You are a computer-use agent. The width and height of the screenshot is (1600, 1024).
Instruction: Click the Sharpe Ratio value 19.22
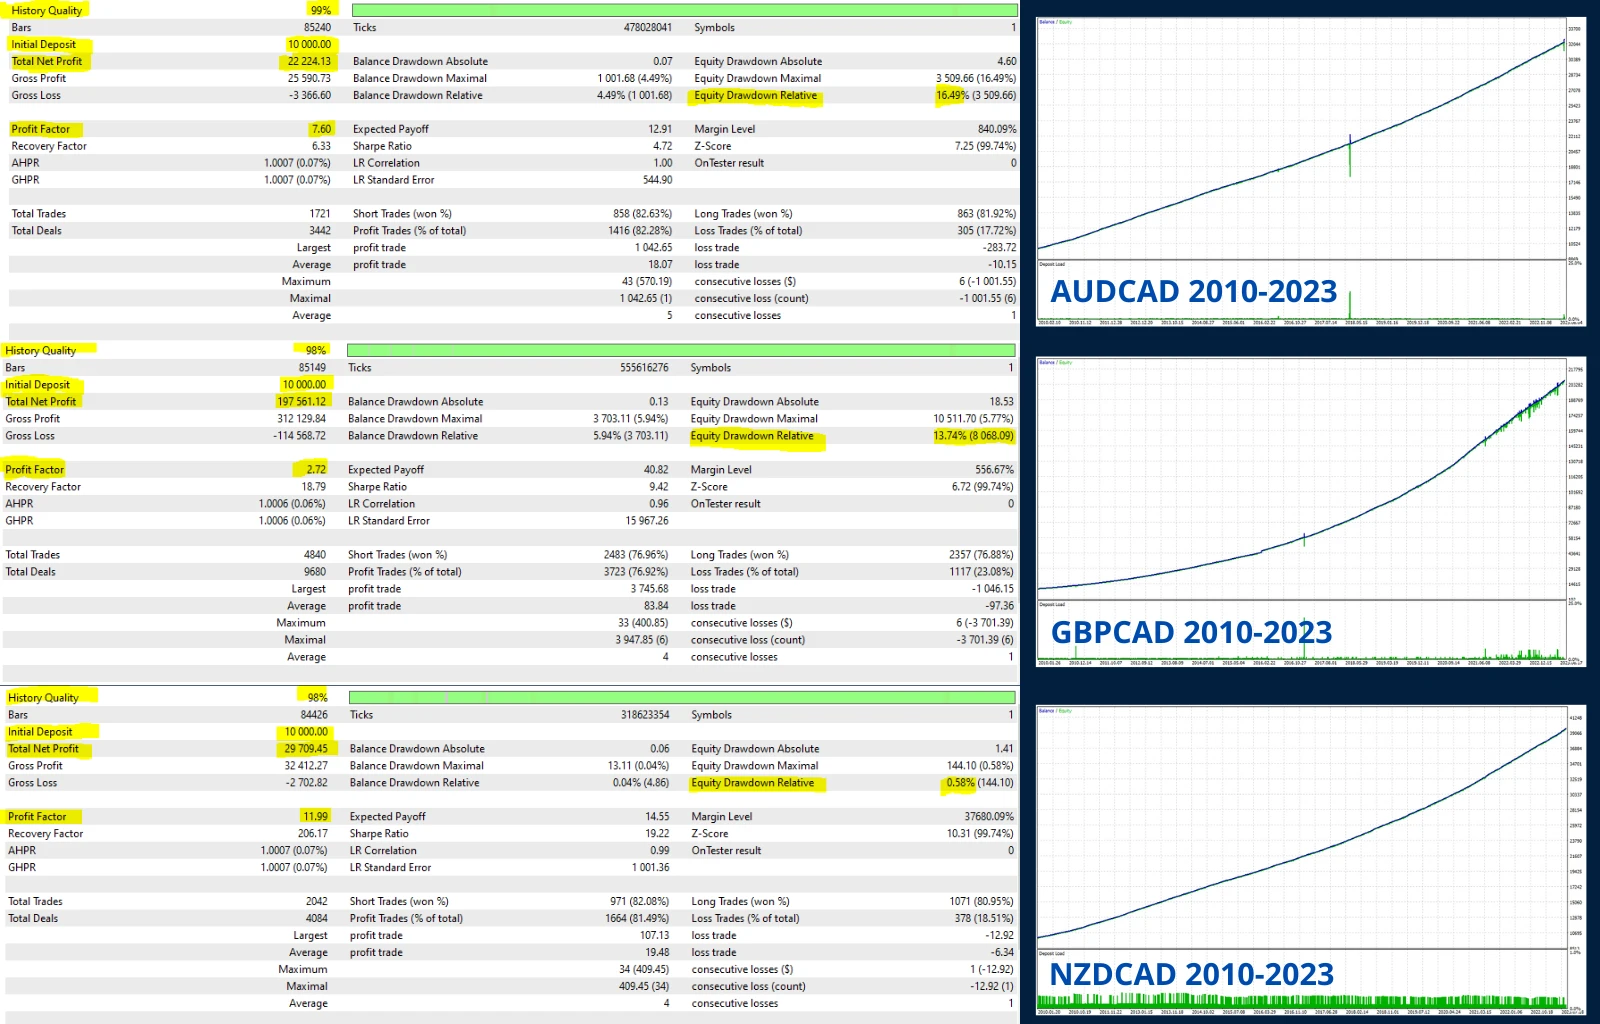(x=657, y=834)
